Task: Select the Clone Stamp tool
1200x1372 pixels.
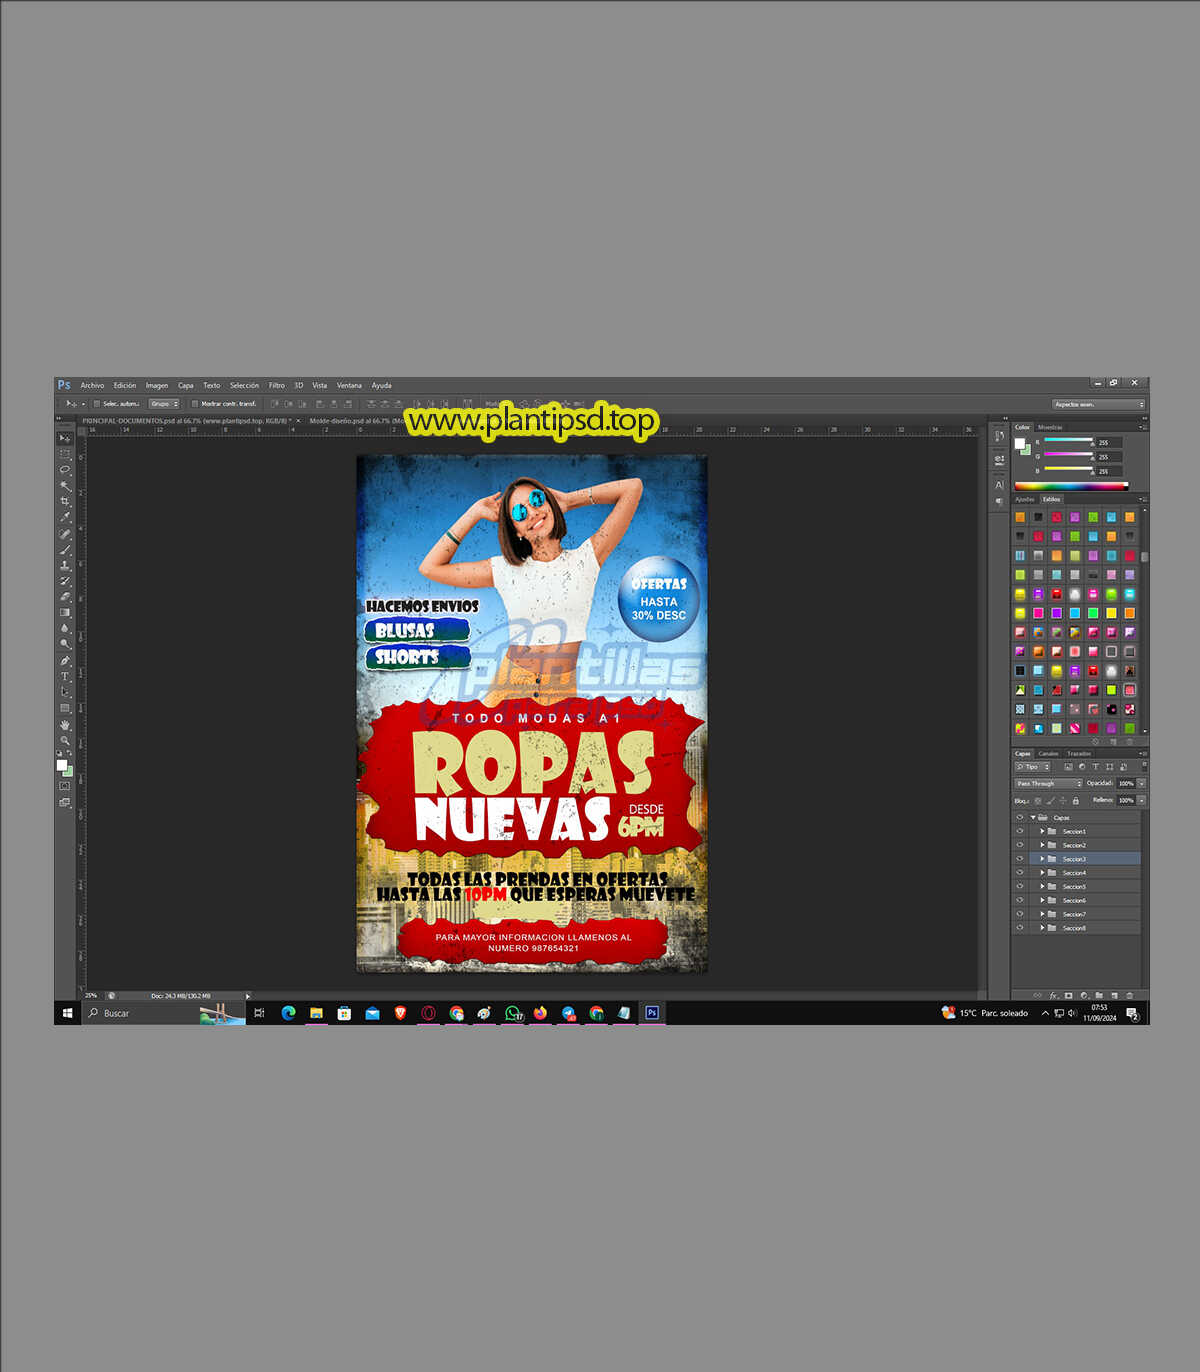Action: 65,566
